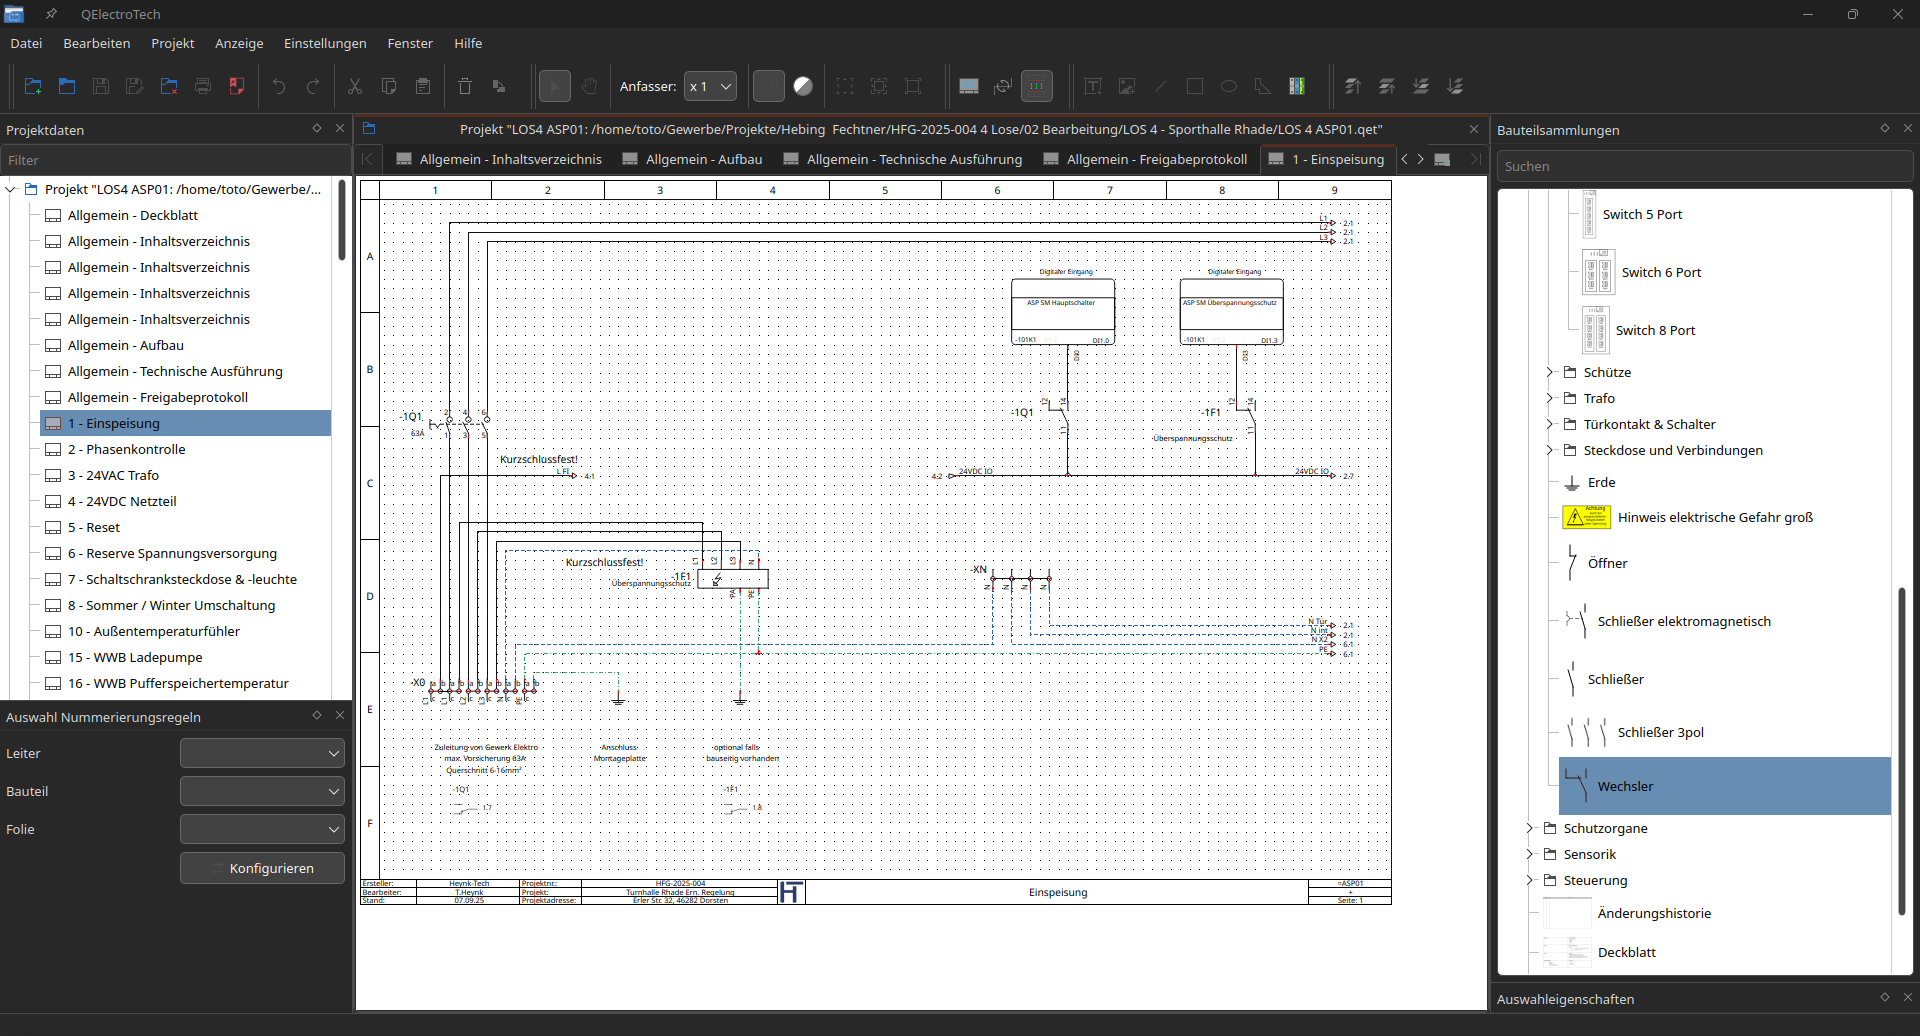Image resolution: width=1920 pixels, height=1036 pixels.
Task: Click the bring to front icon
Action: [x=1353, y=87]
